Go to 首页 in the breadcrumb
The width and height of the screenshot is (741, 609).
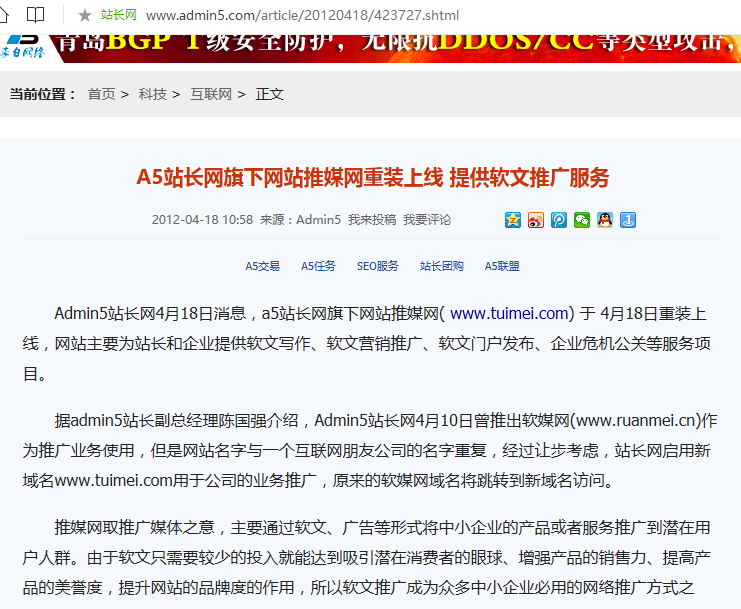101,94
